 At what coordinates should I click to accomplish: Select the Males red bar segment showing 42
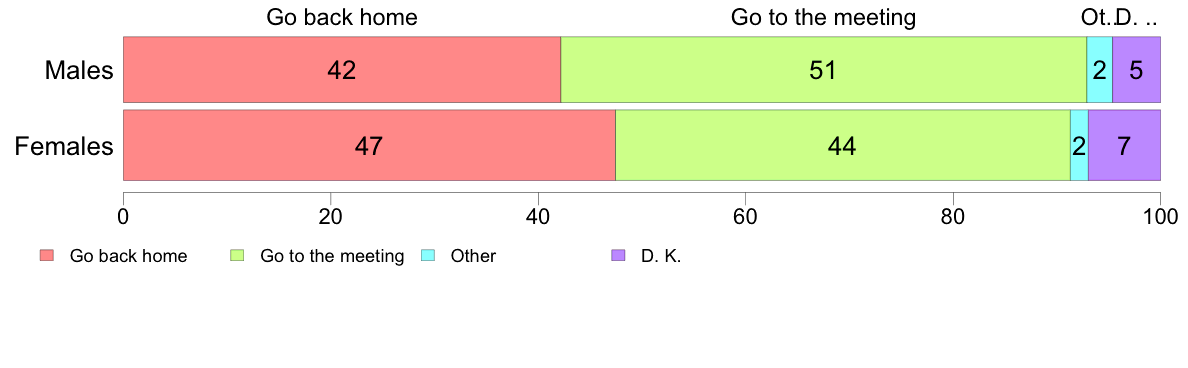tap(342, 69)
